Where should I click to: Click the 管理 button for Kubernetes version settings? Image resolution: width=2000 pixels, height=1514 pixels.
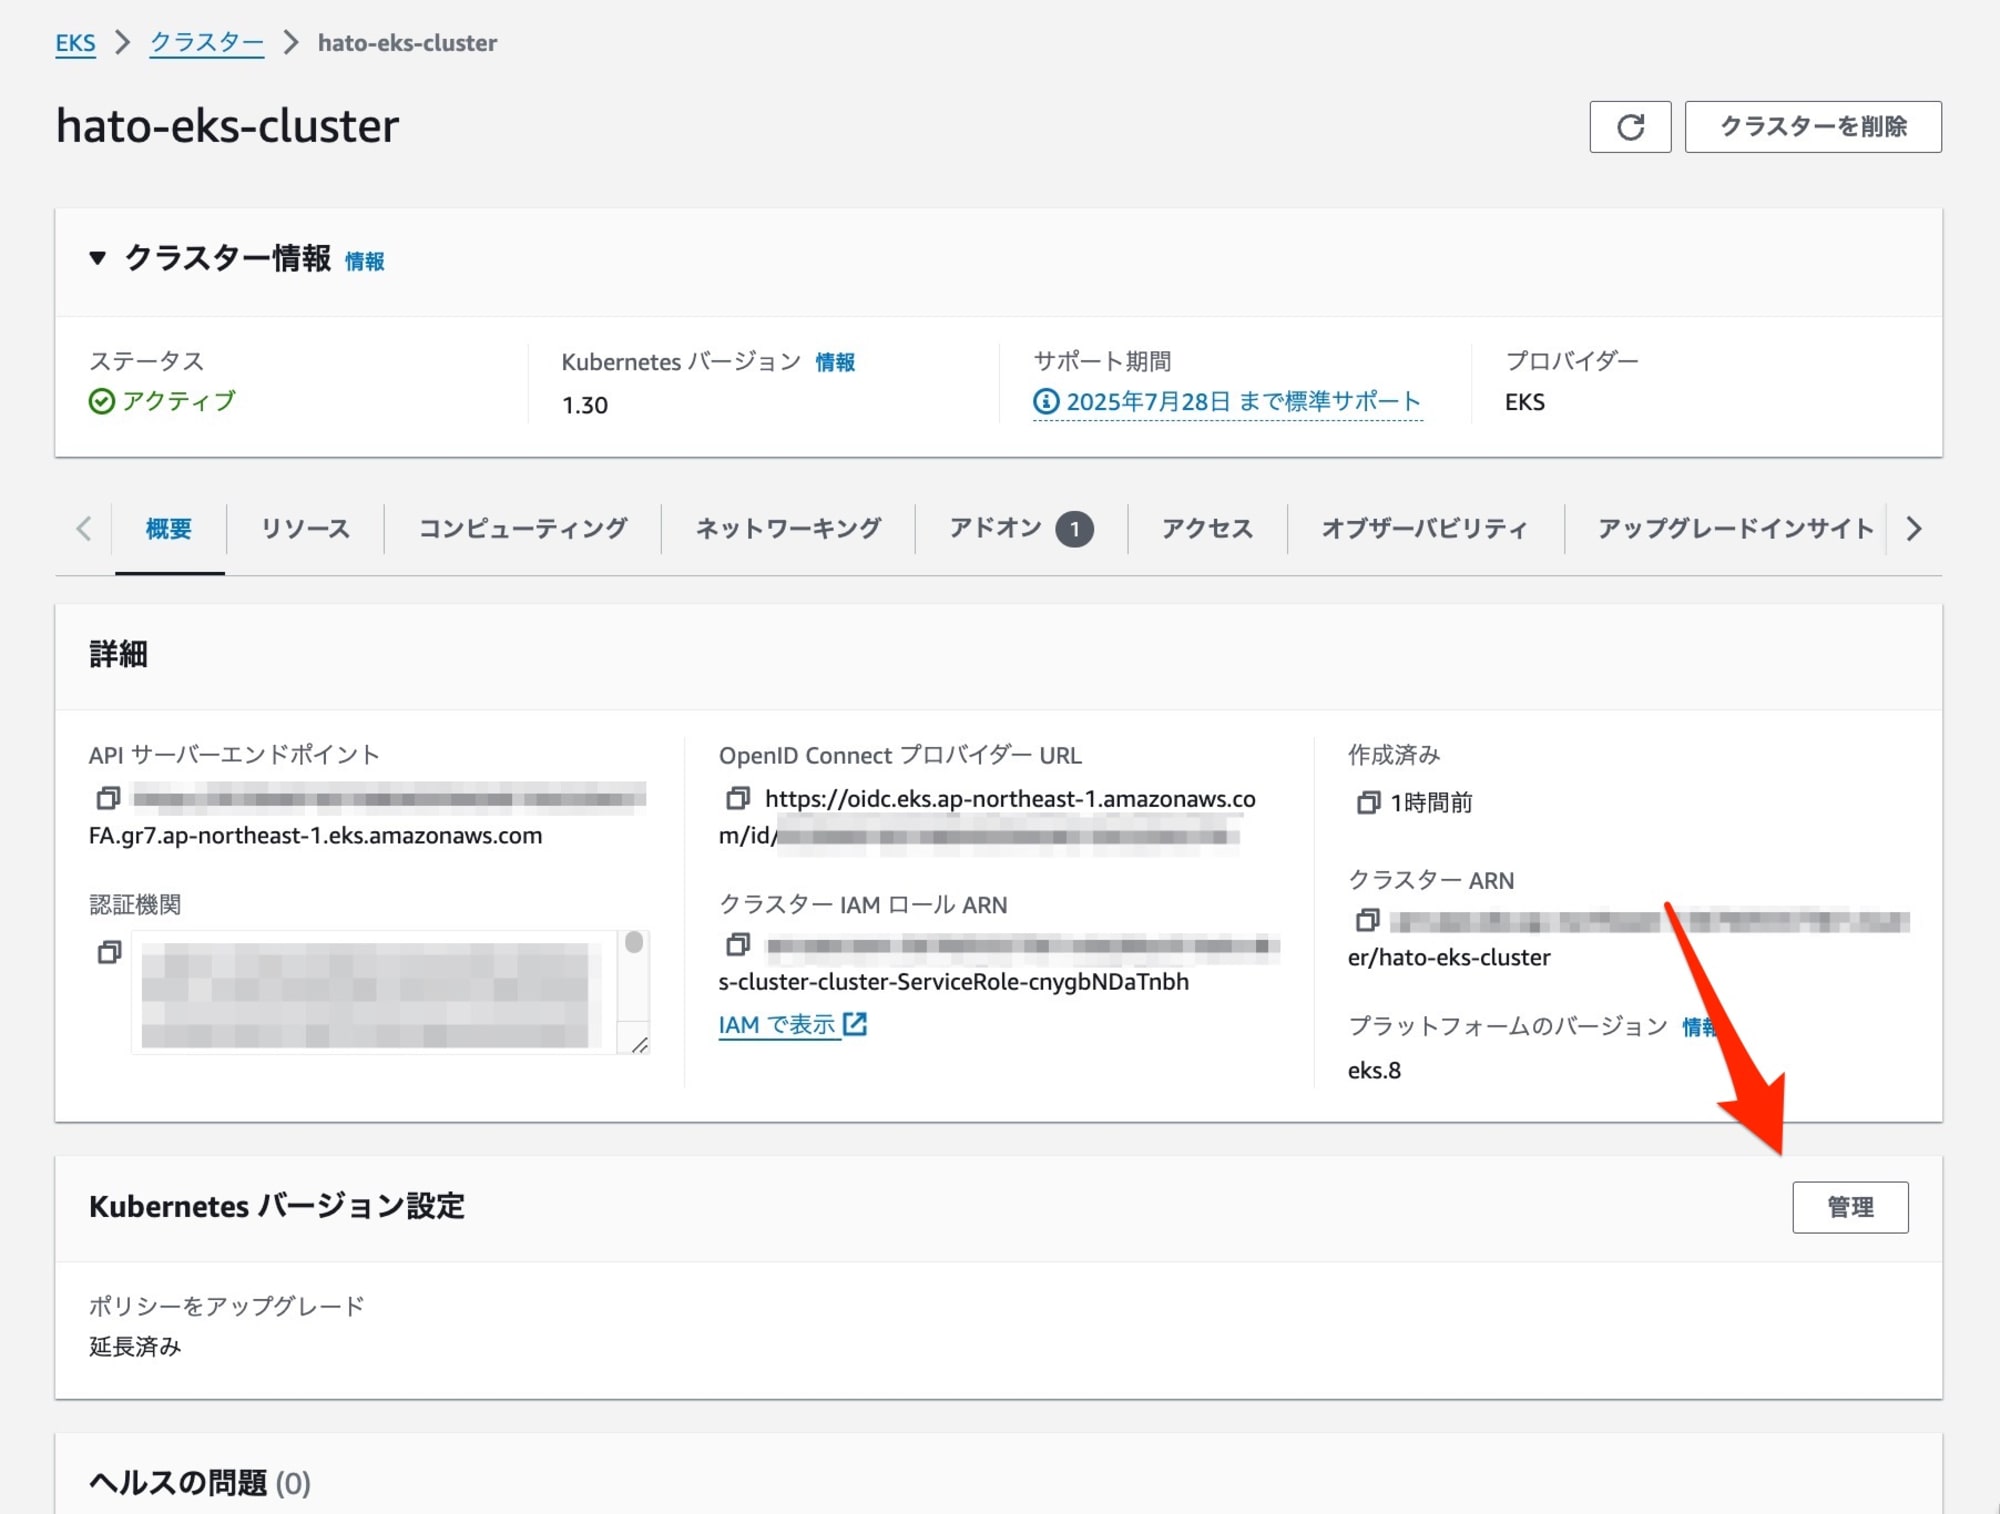click(x=1850, y=1207)
